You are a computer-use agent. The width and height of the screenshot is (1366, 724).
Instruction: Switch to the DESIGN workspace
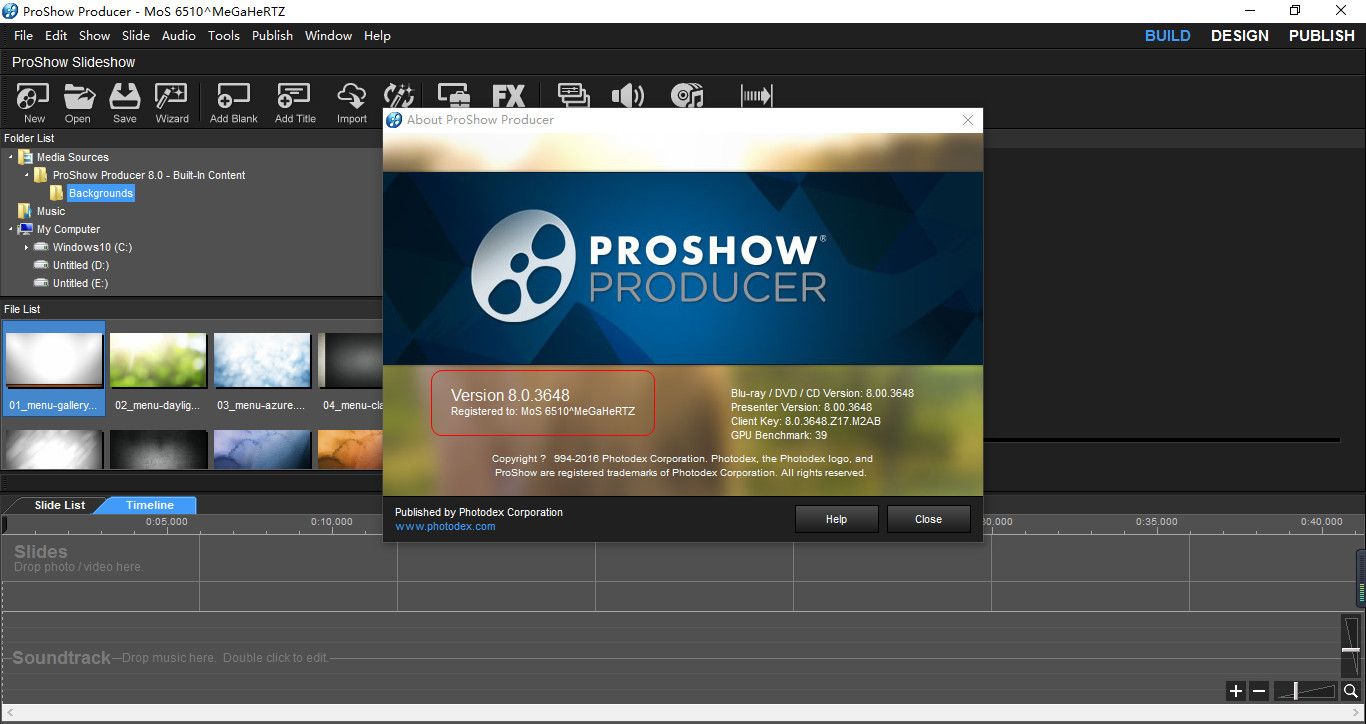pos(1239,35)
